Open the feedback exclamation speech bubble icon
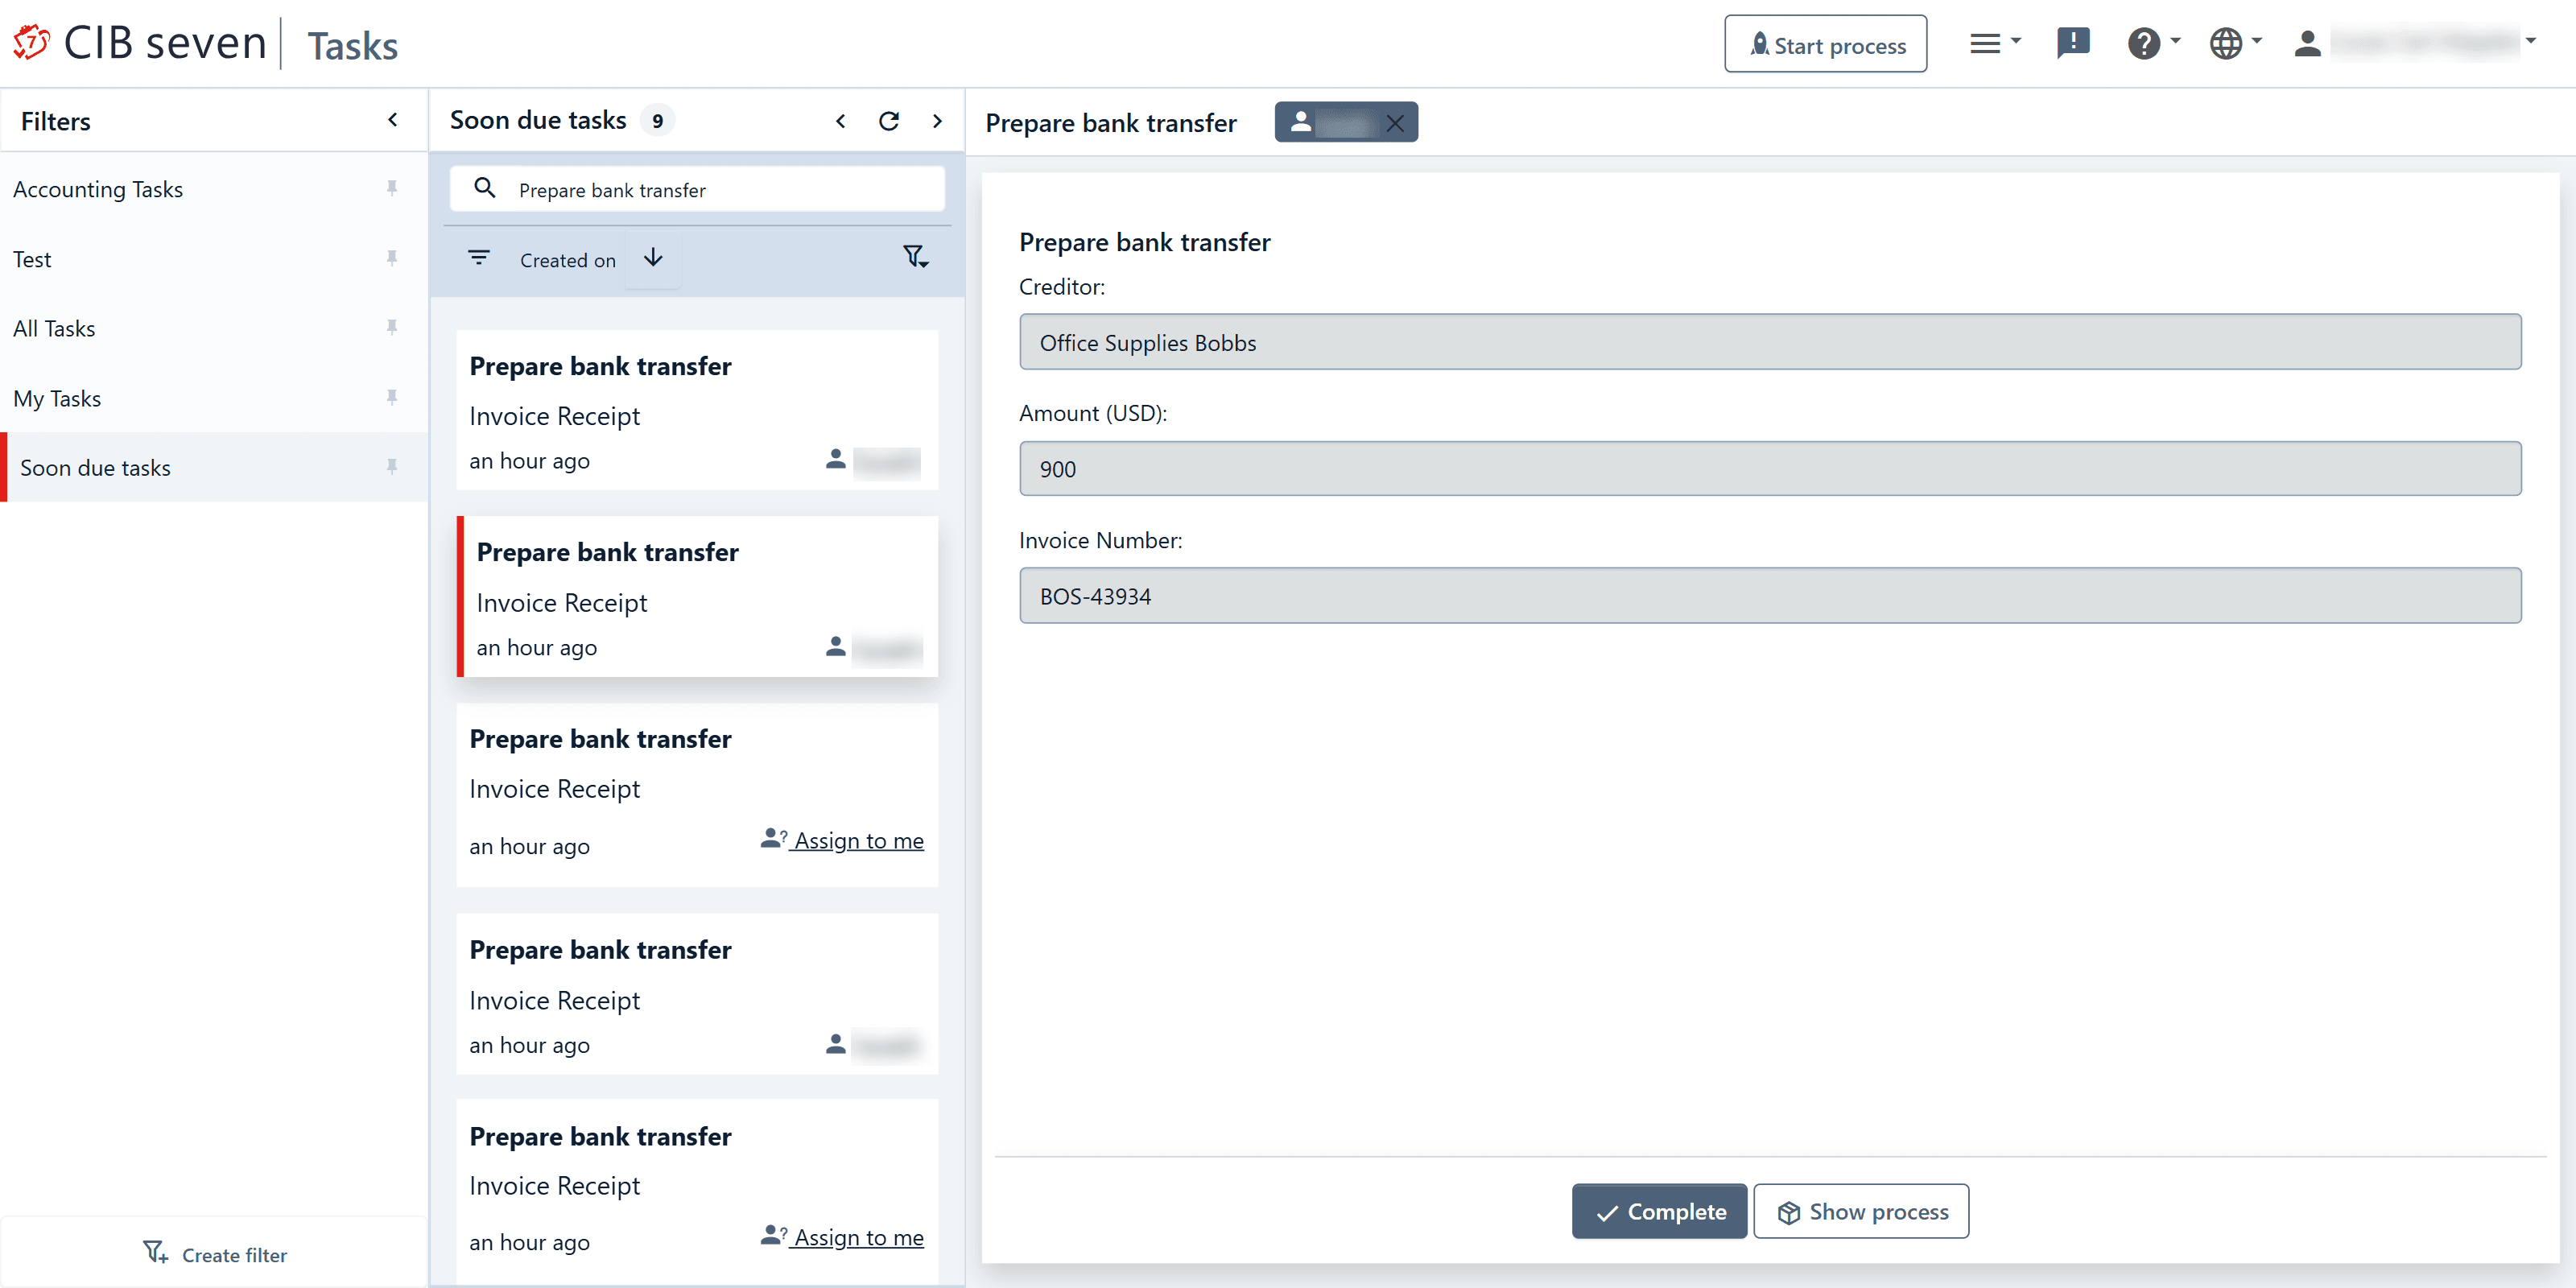The height and width of the screenshot is (1288, 2576). pyautogui.click(x=2072, y=43)
